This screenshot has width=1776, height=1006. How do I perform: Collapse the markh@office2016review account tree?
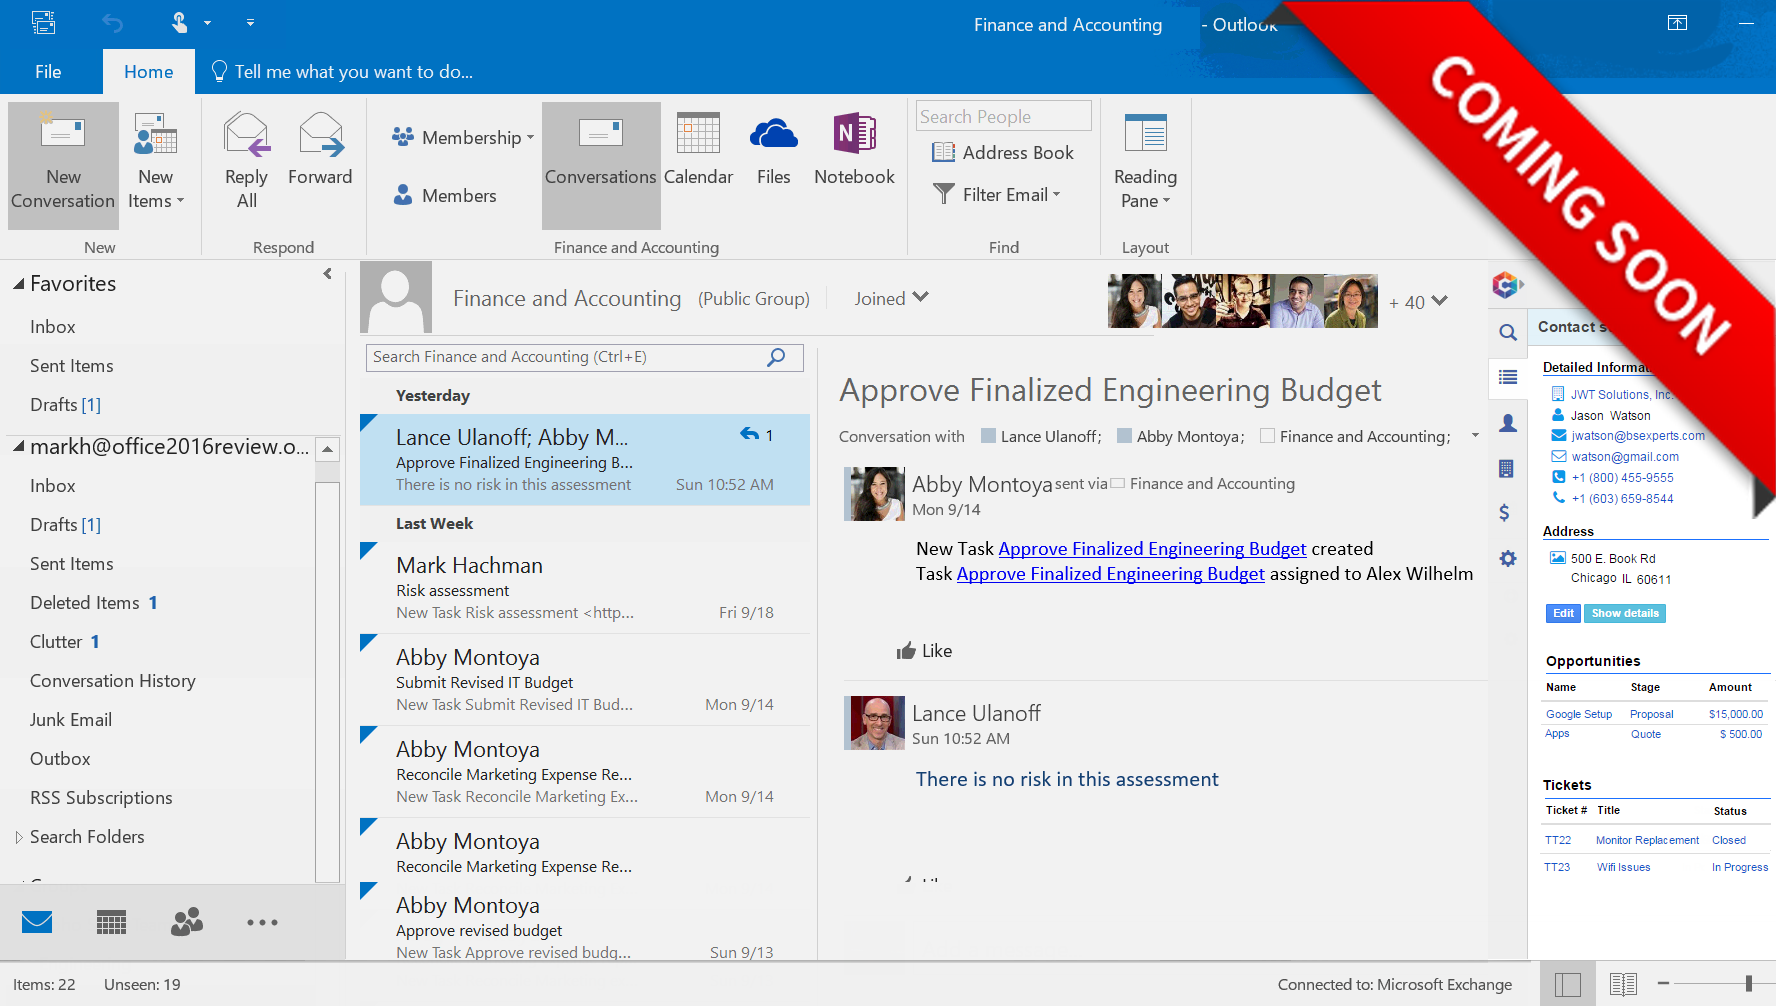[x=18, y=447]
